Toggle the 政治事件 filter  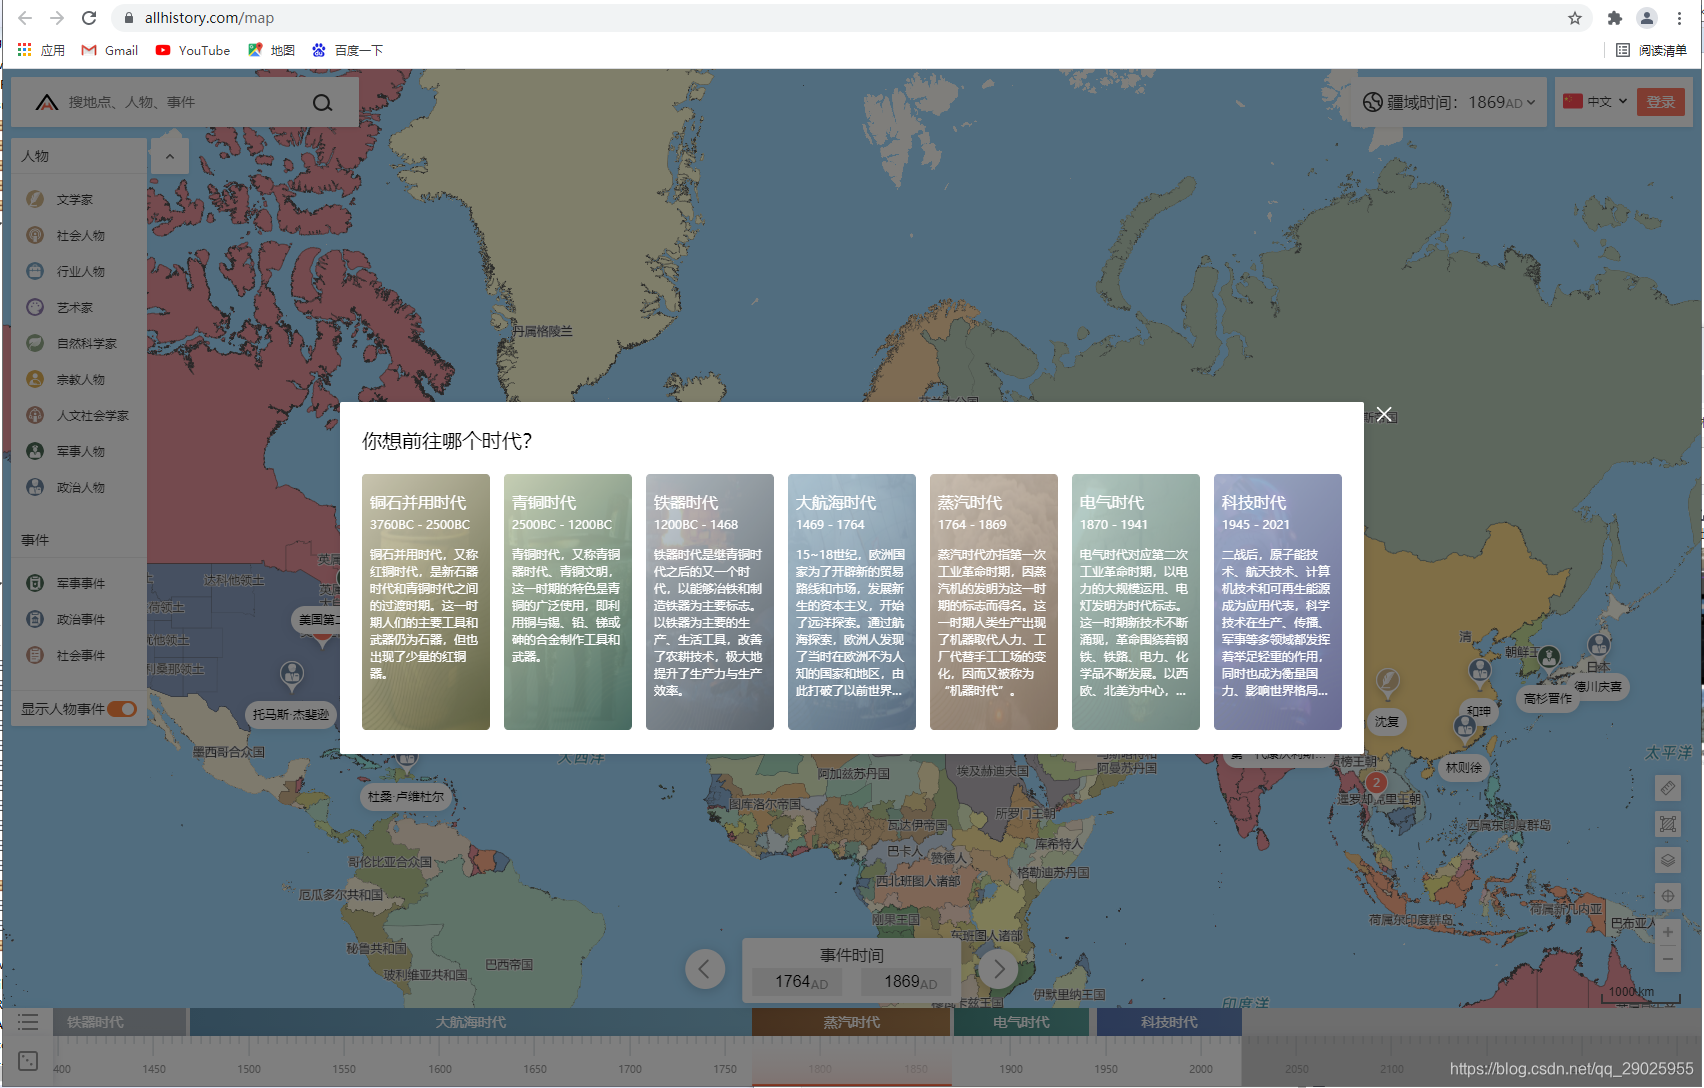pos(78,620)
